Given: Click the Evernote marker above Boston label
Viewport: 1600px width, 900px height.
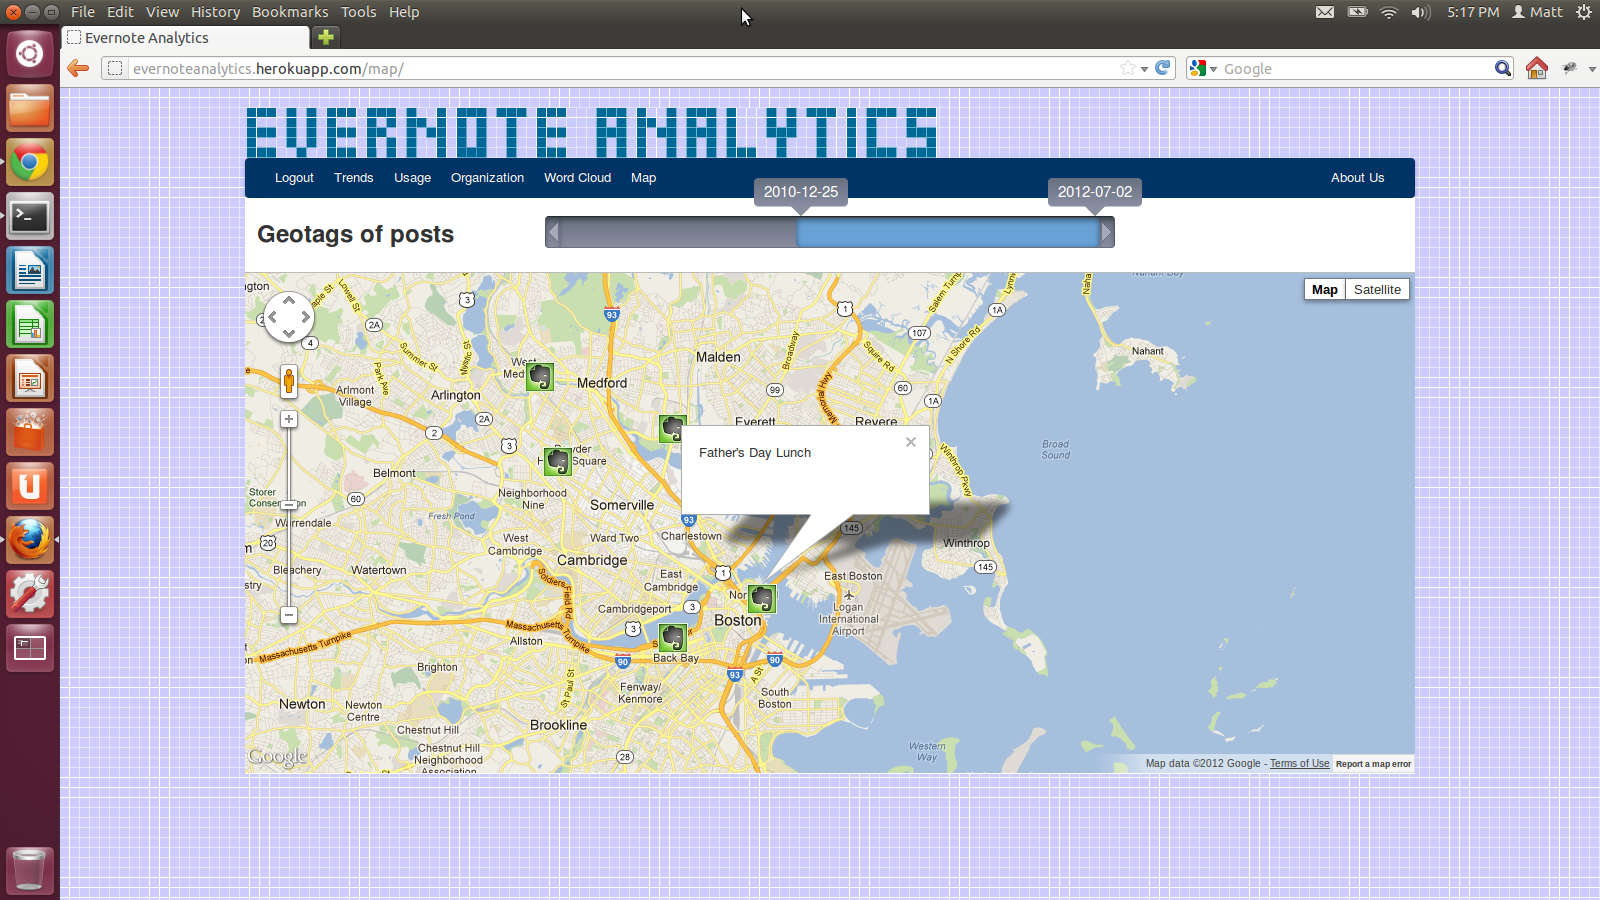Looking at the screenshot, I should pyautogui.click(x=762, y=599).
